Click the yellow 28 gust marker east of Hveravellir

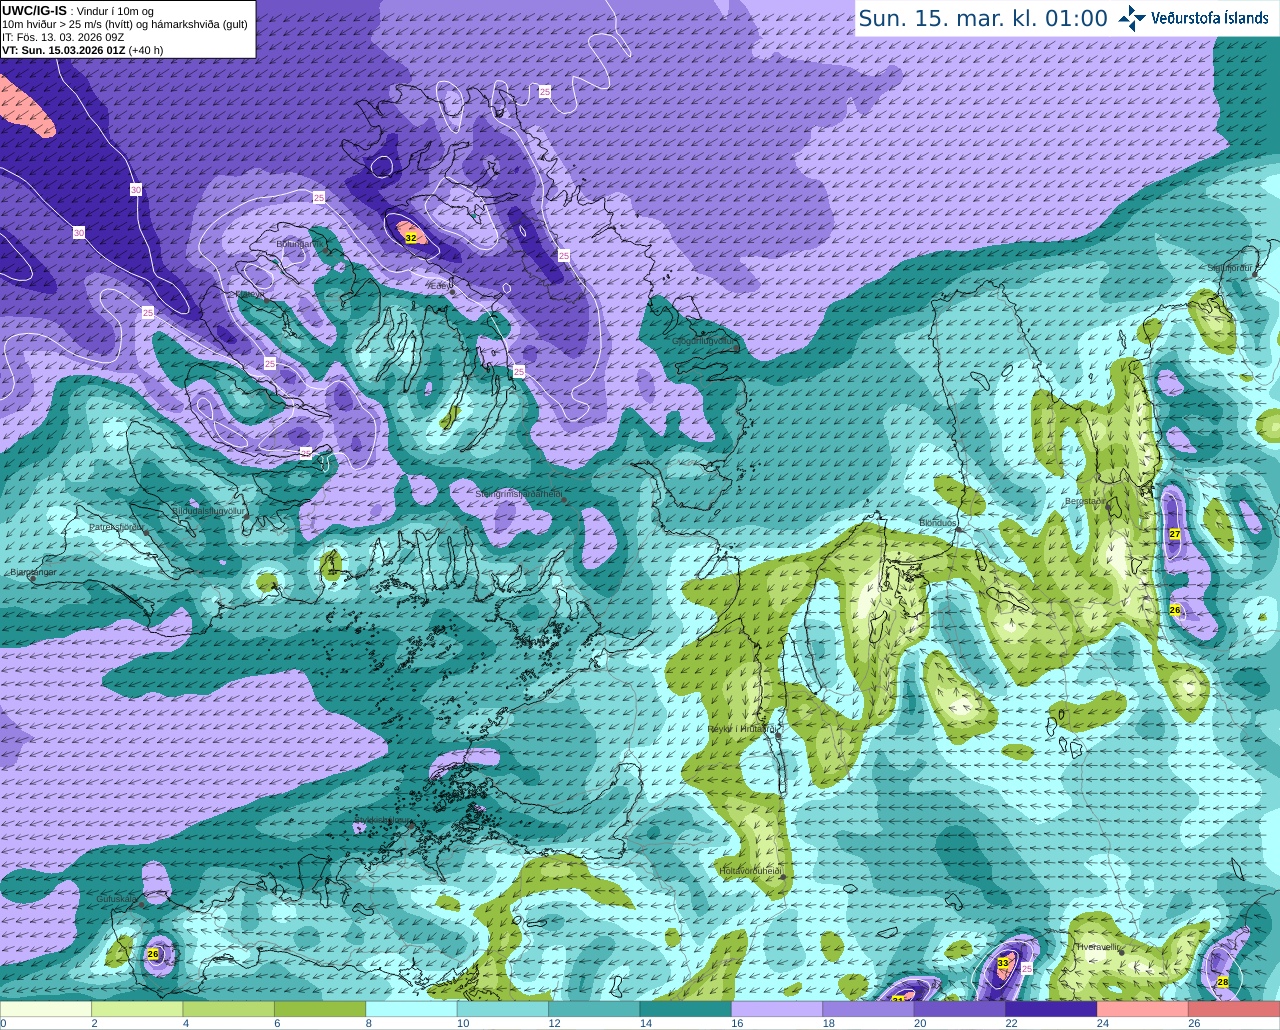point(1223,982)
